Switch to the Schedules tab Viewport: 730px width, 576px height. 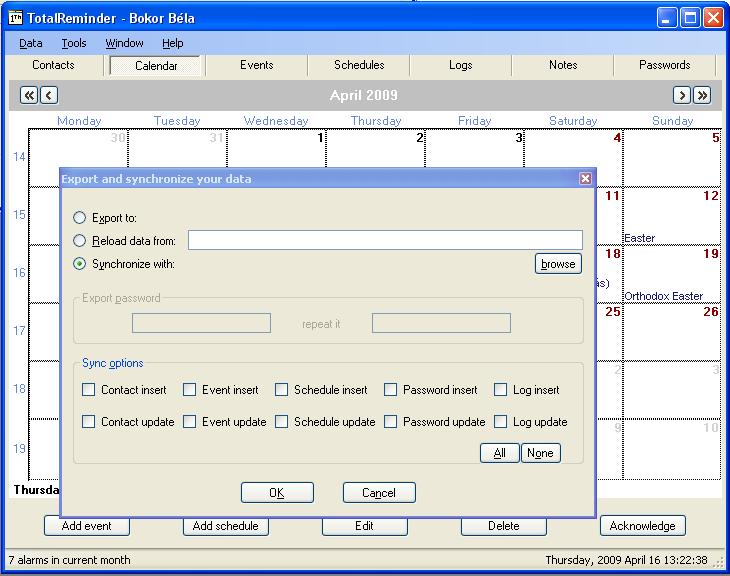[x=359, y=65]
